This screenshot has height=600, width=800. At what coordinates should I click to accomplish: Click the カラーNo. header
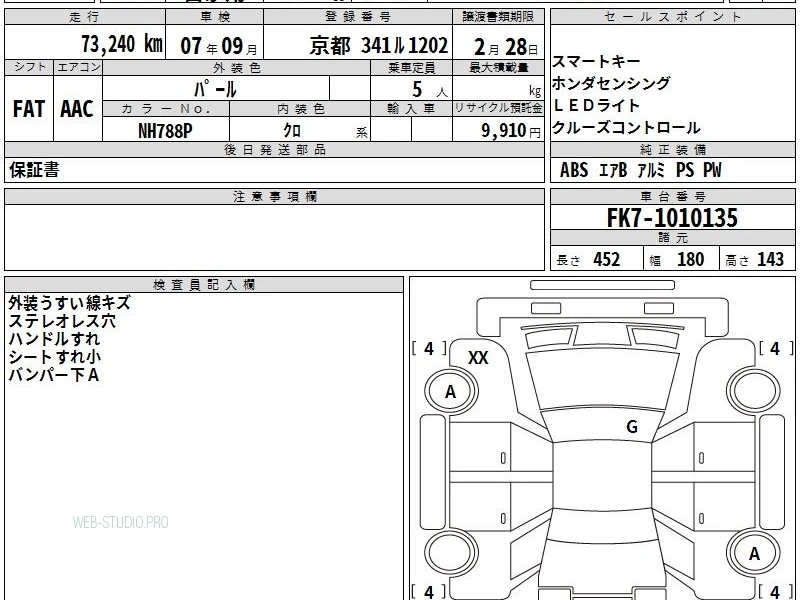pyautogui.click(x=166, y=109)
